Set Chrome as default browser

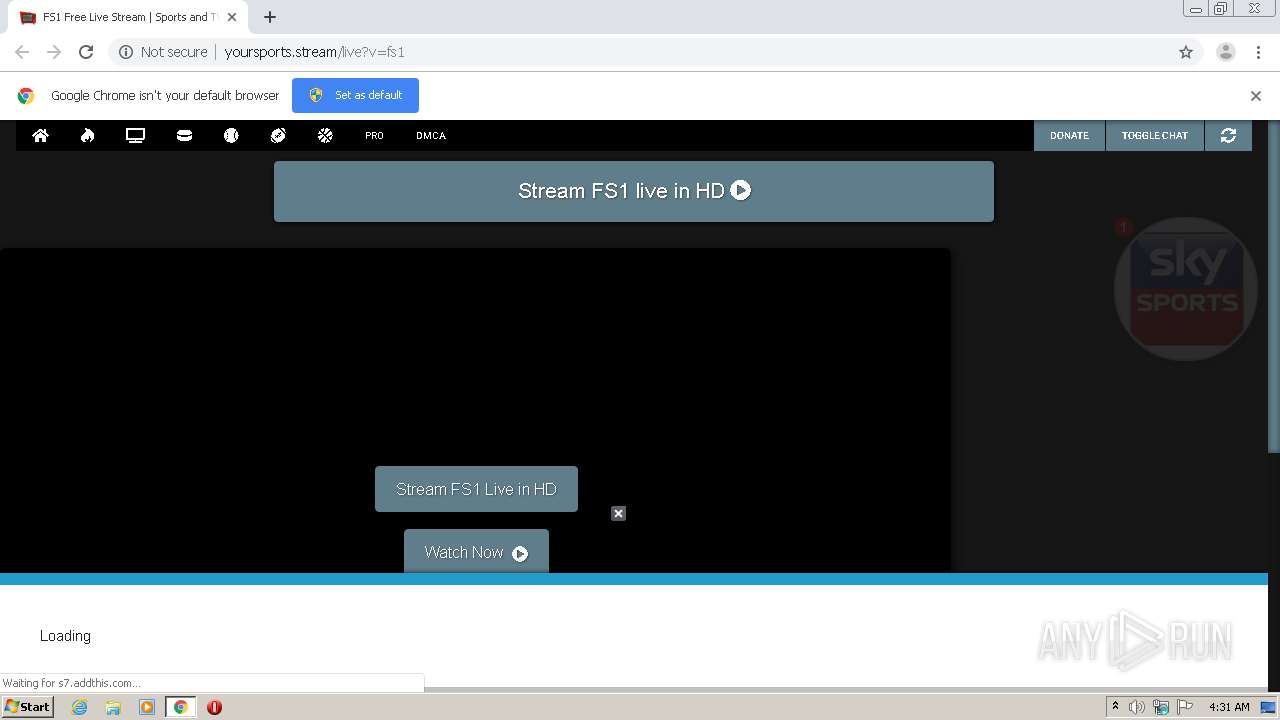(x=355, y=95)
